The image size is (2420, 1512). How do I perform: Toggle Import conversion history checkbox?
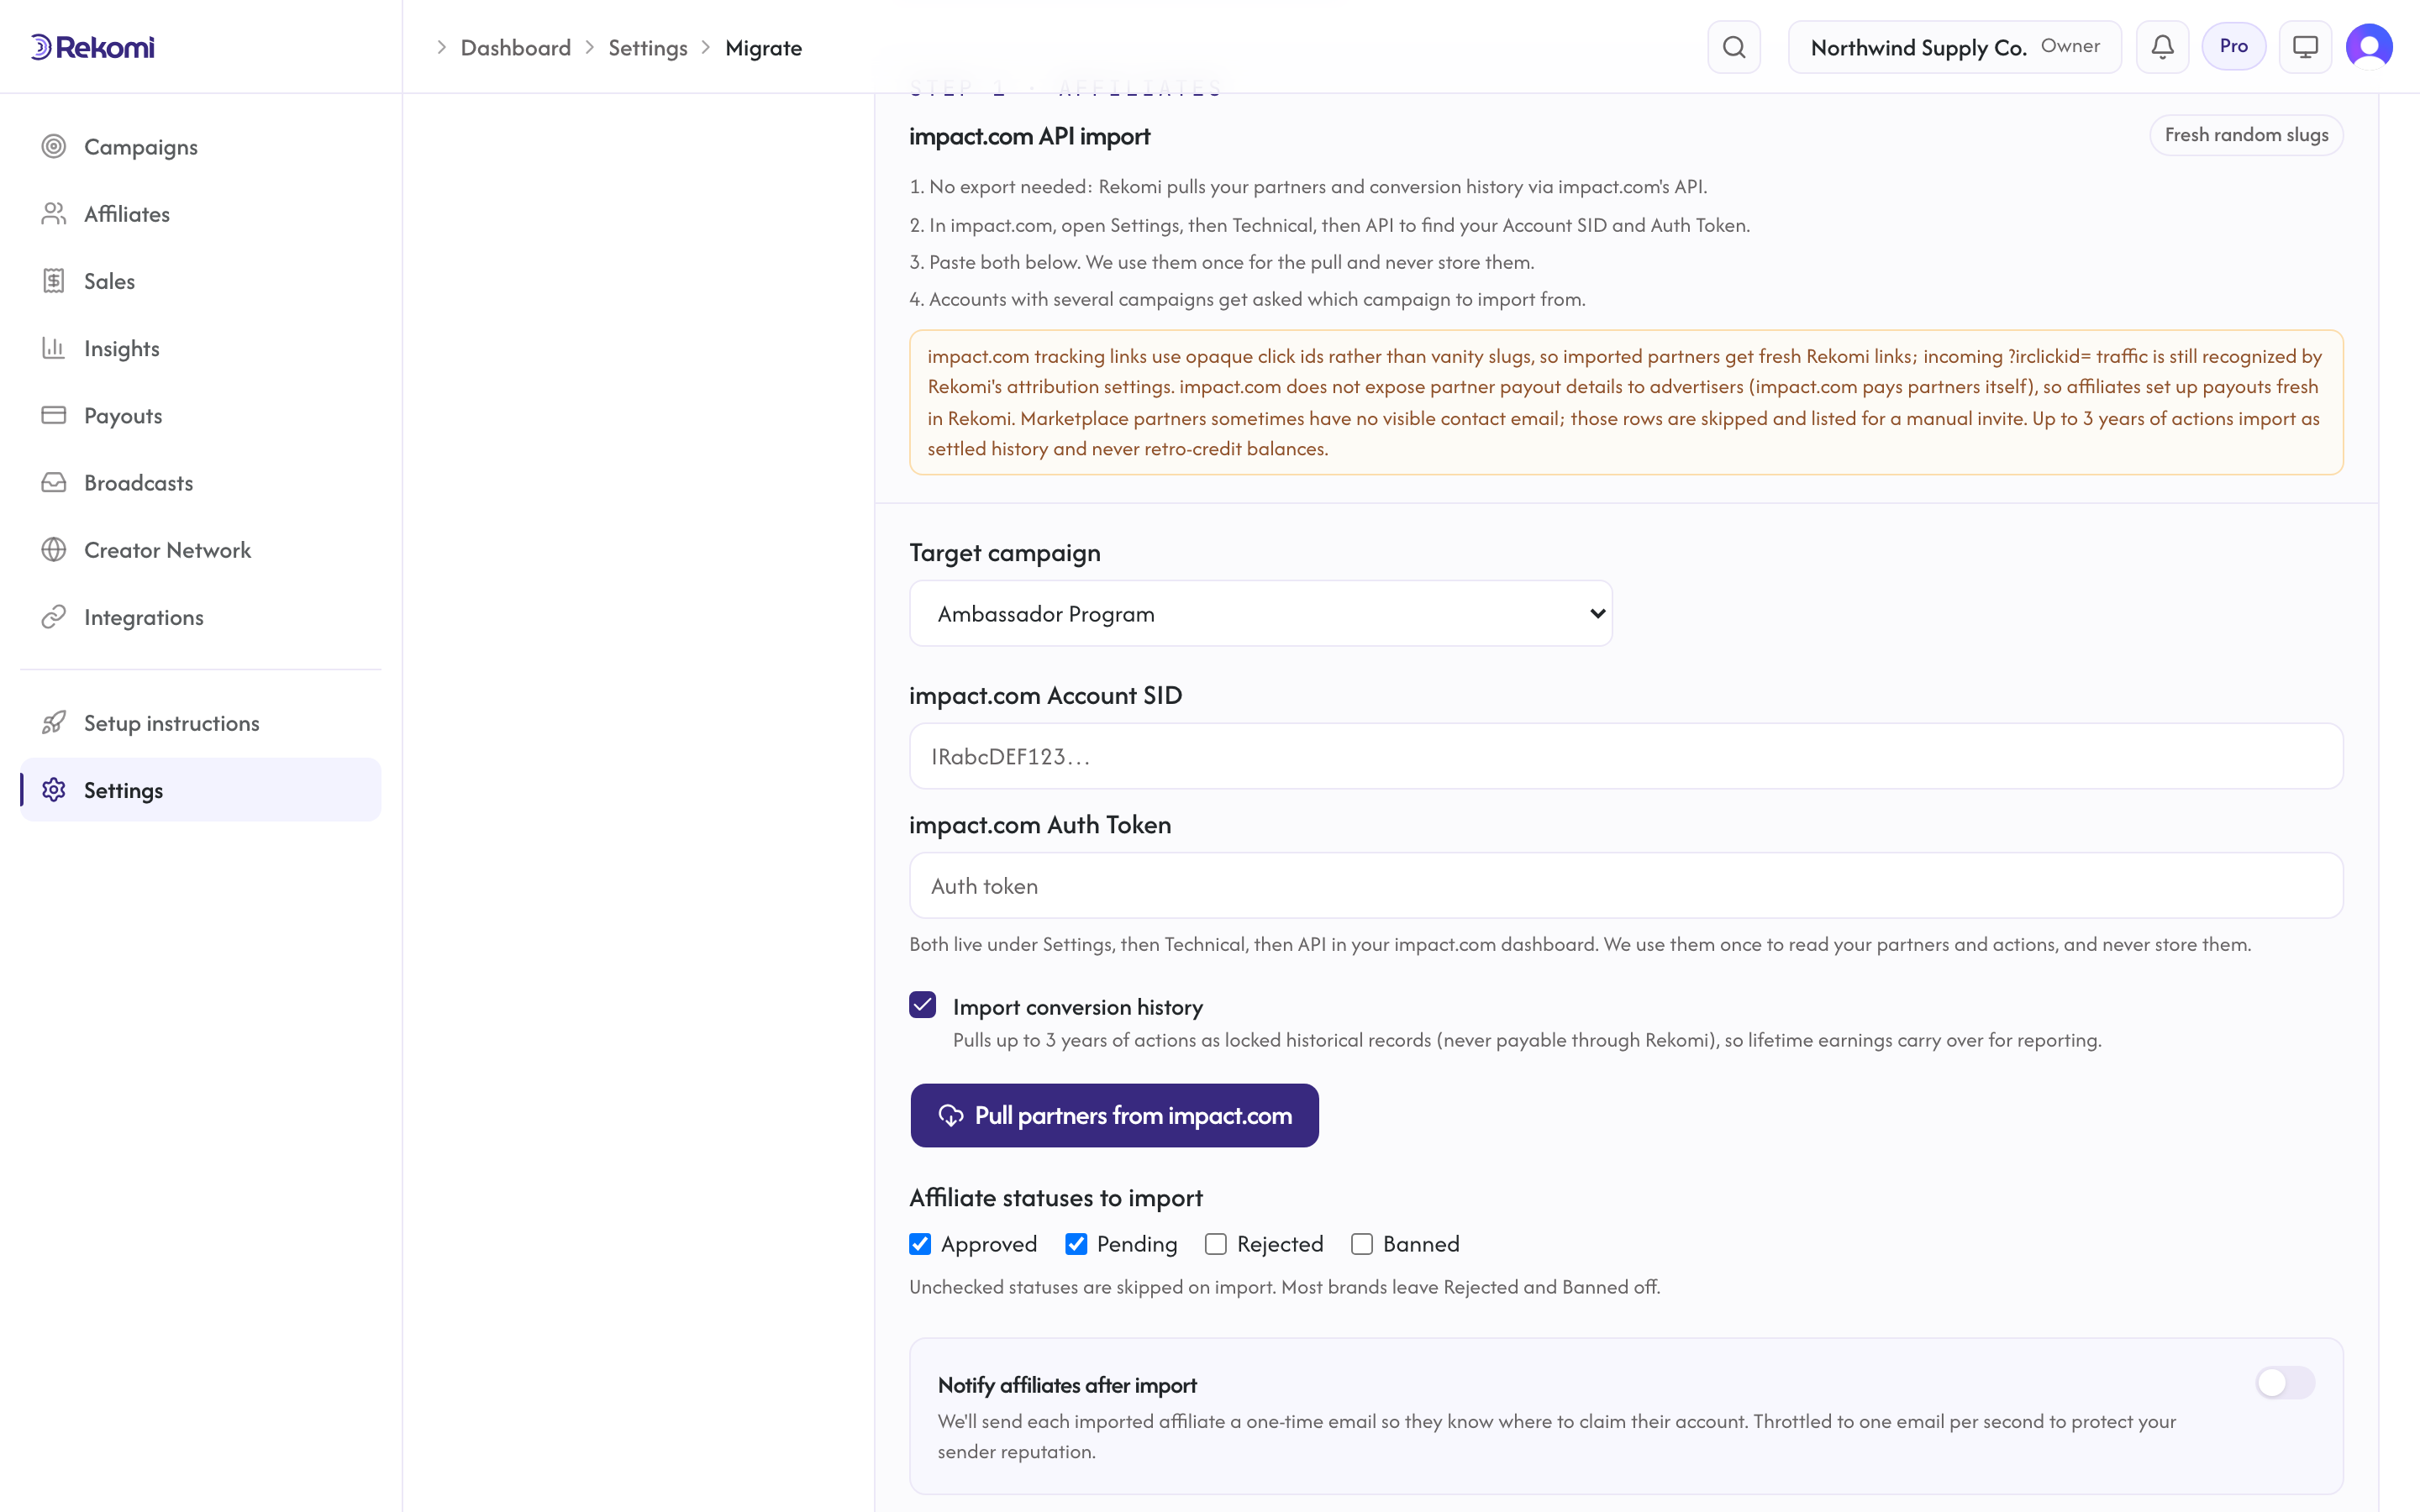click(922, 1005)
